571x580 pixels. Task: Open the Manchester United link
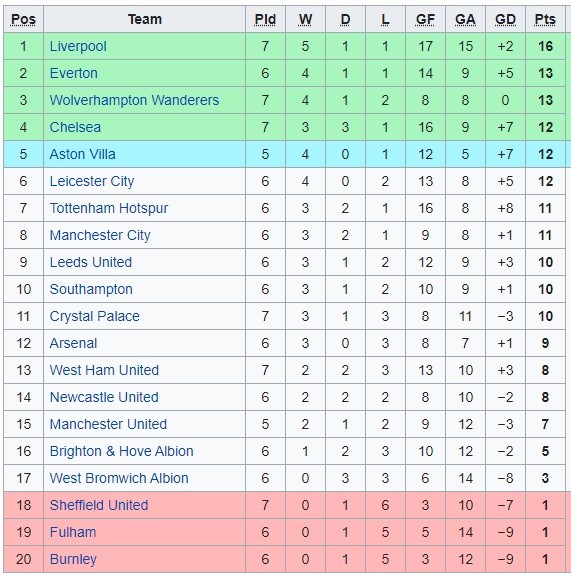(108, 424)
